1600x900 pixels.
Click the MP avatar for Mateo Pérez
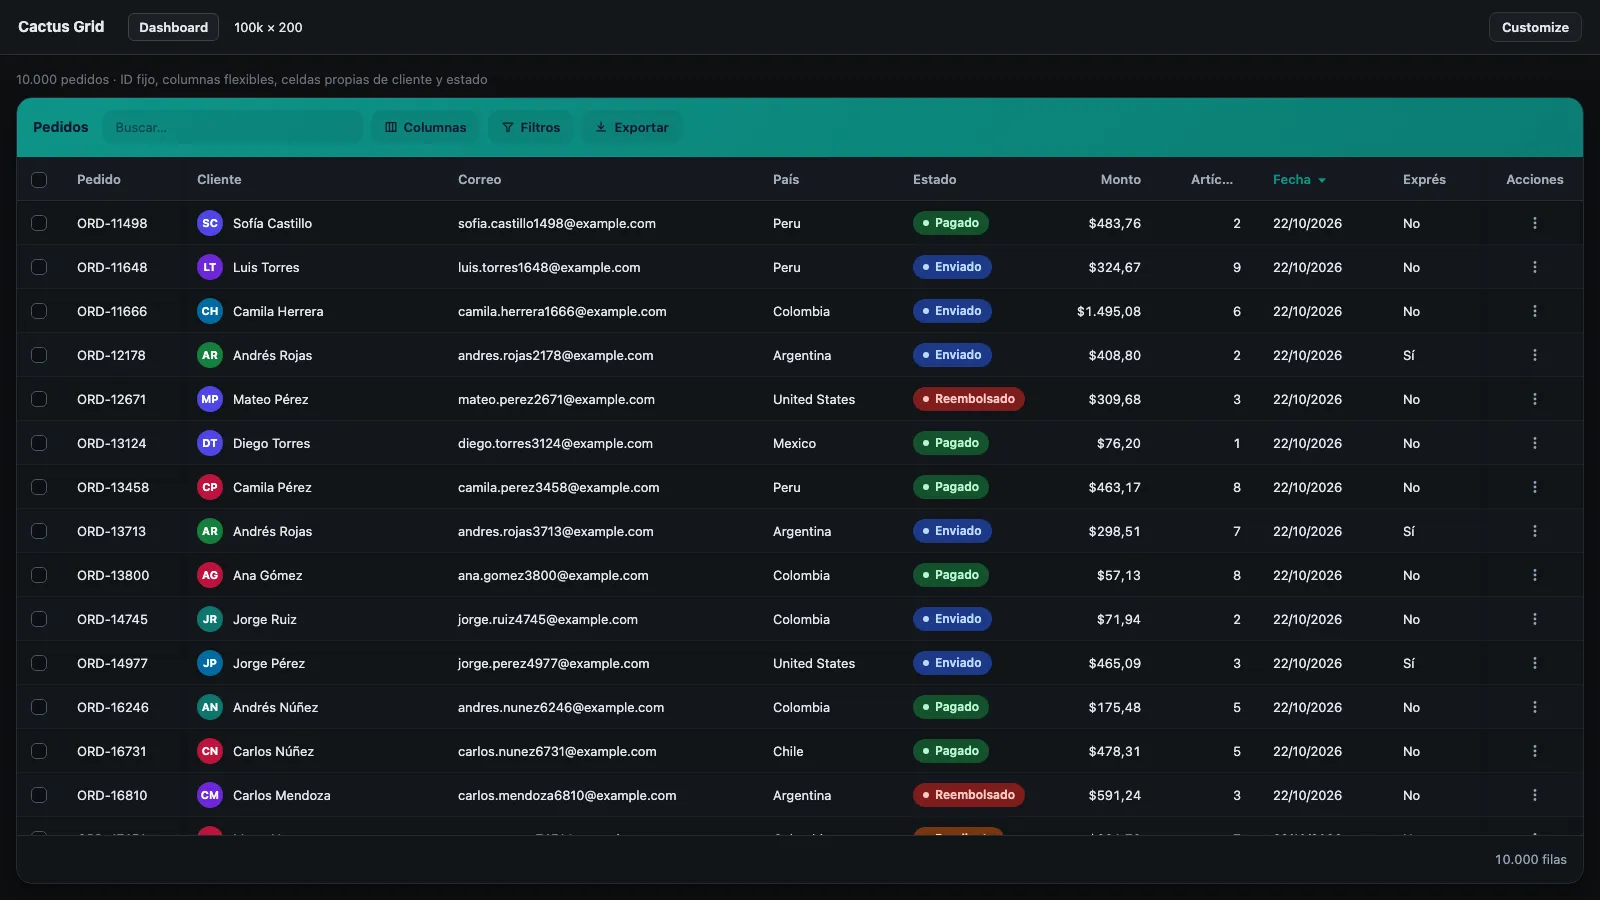click(x=210, y=399)
